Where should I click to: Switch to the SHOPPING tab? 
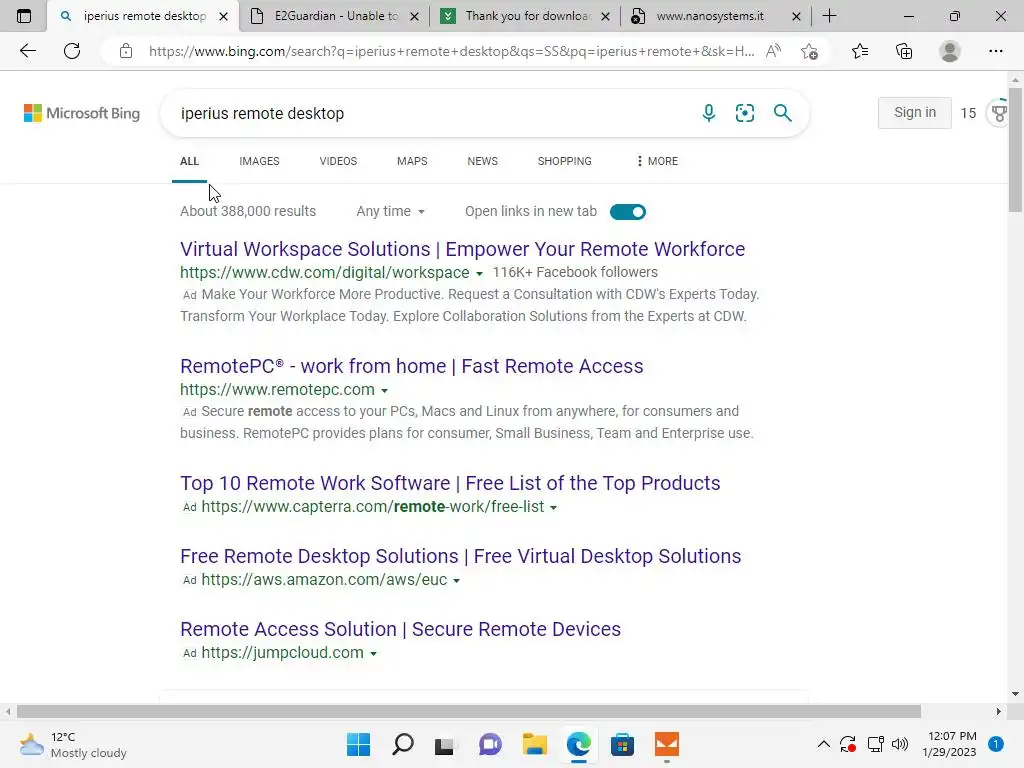point(565,161)
